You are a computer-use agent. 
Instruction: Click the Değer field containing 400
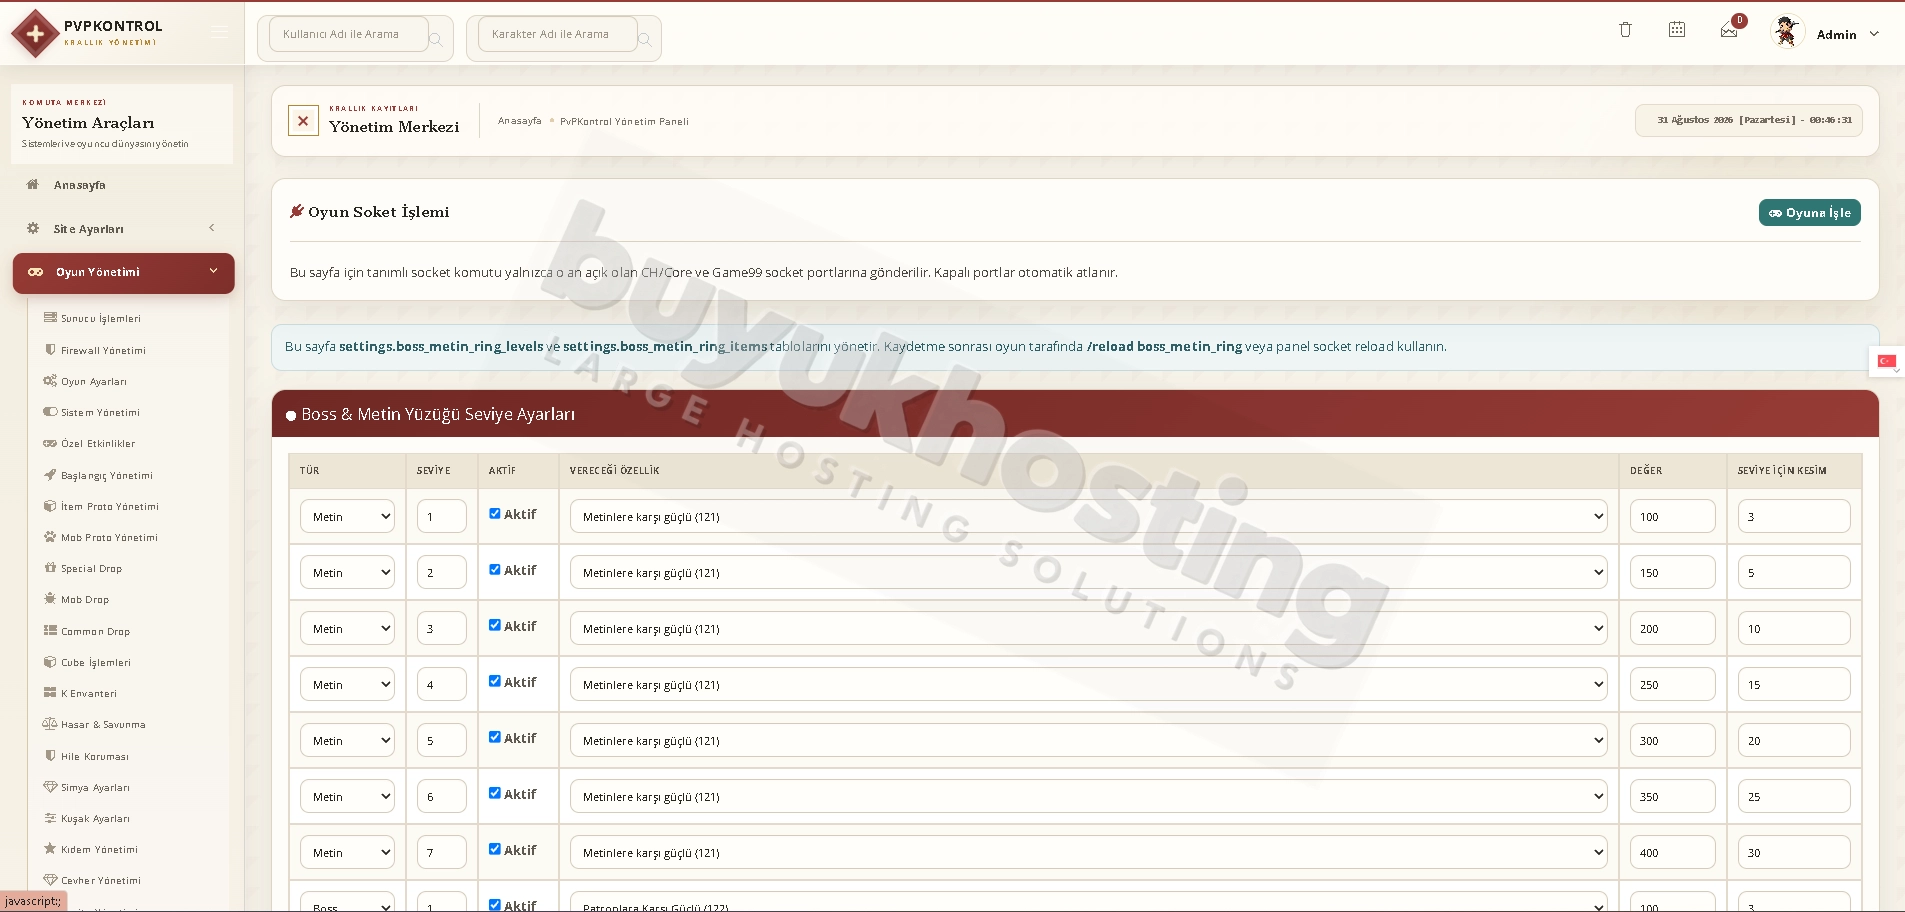[x=1673, y=852]
